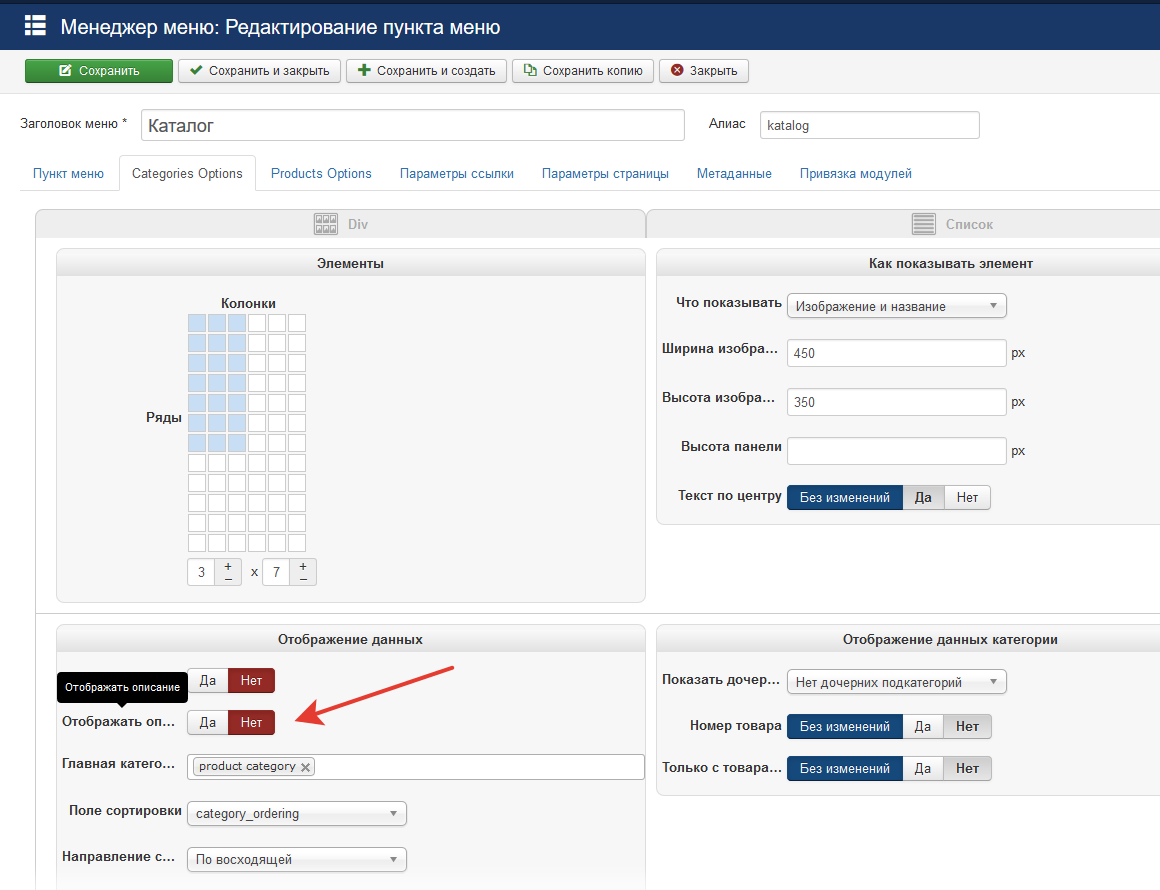Click Сохранить копию button
This screenshot has width=1160, height=890.
583,71
